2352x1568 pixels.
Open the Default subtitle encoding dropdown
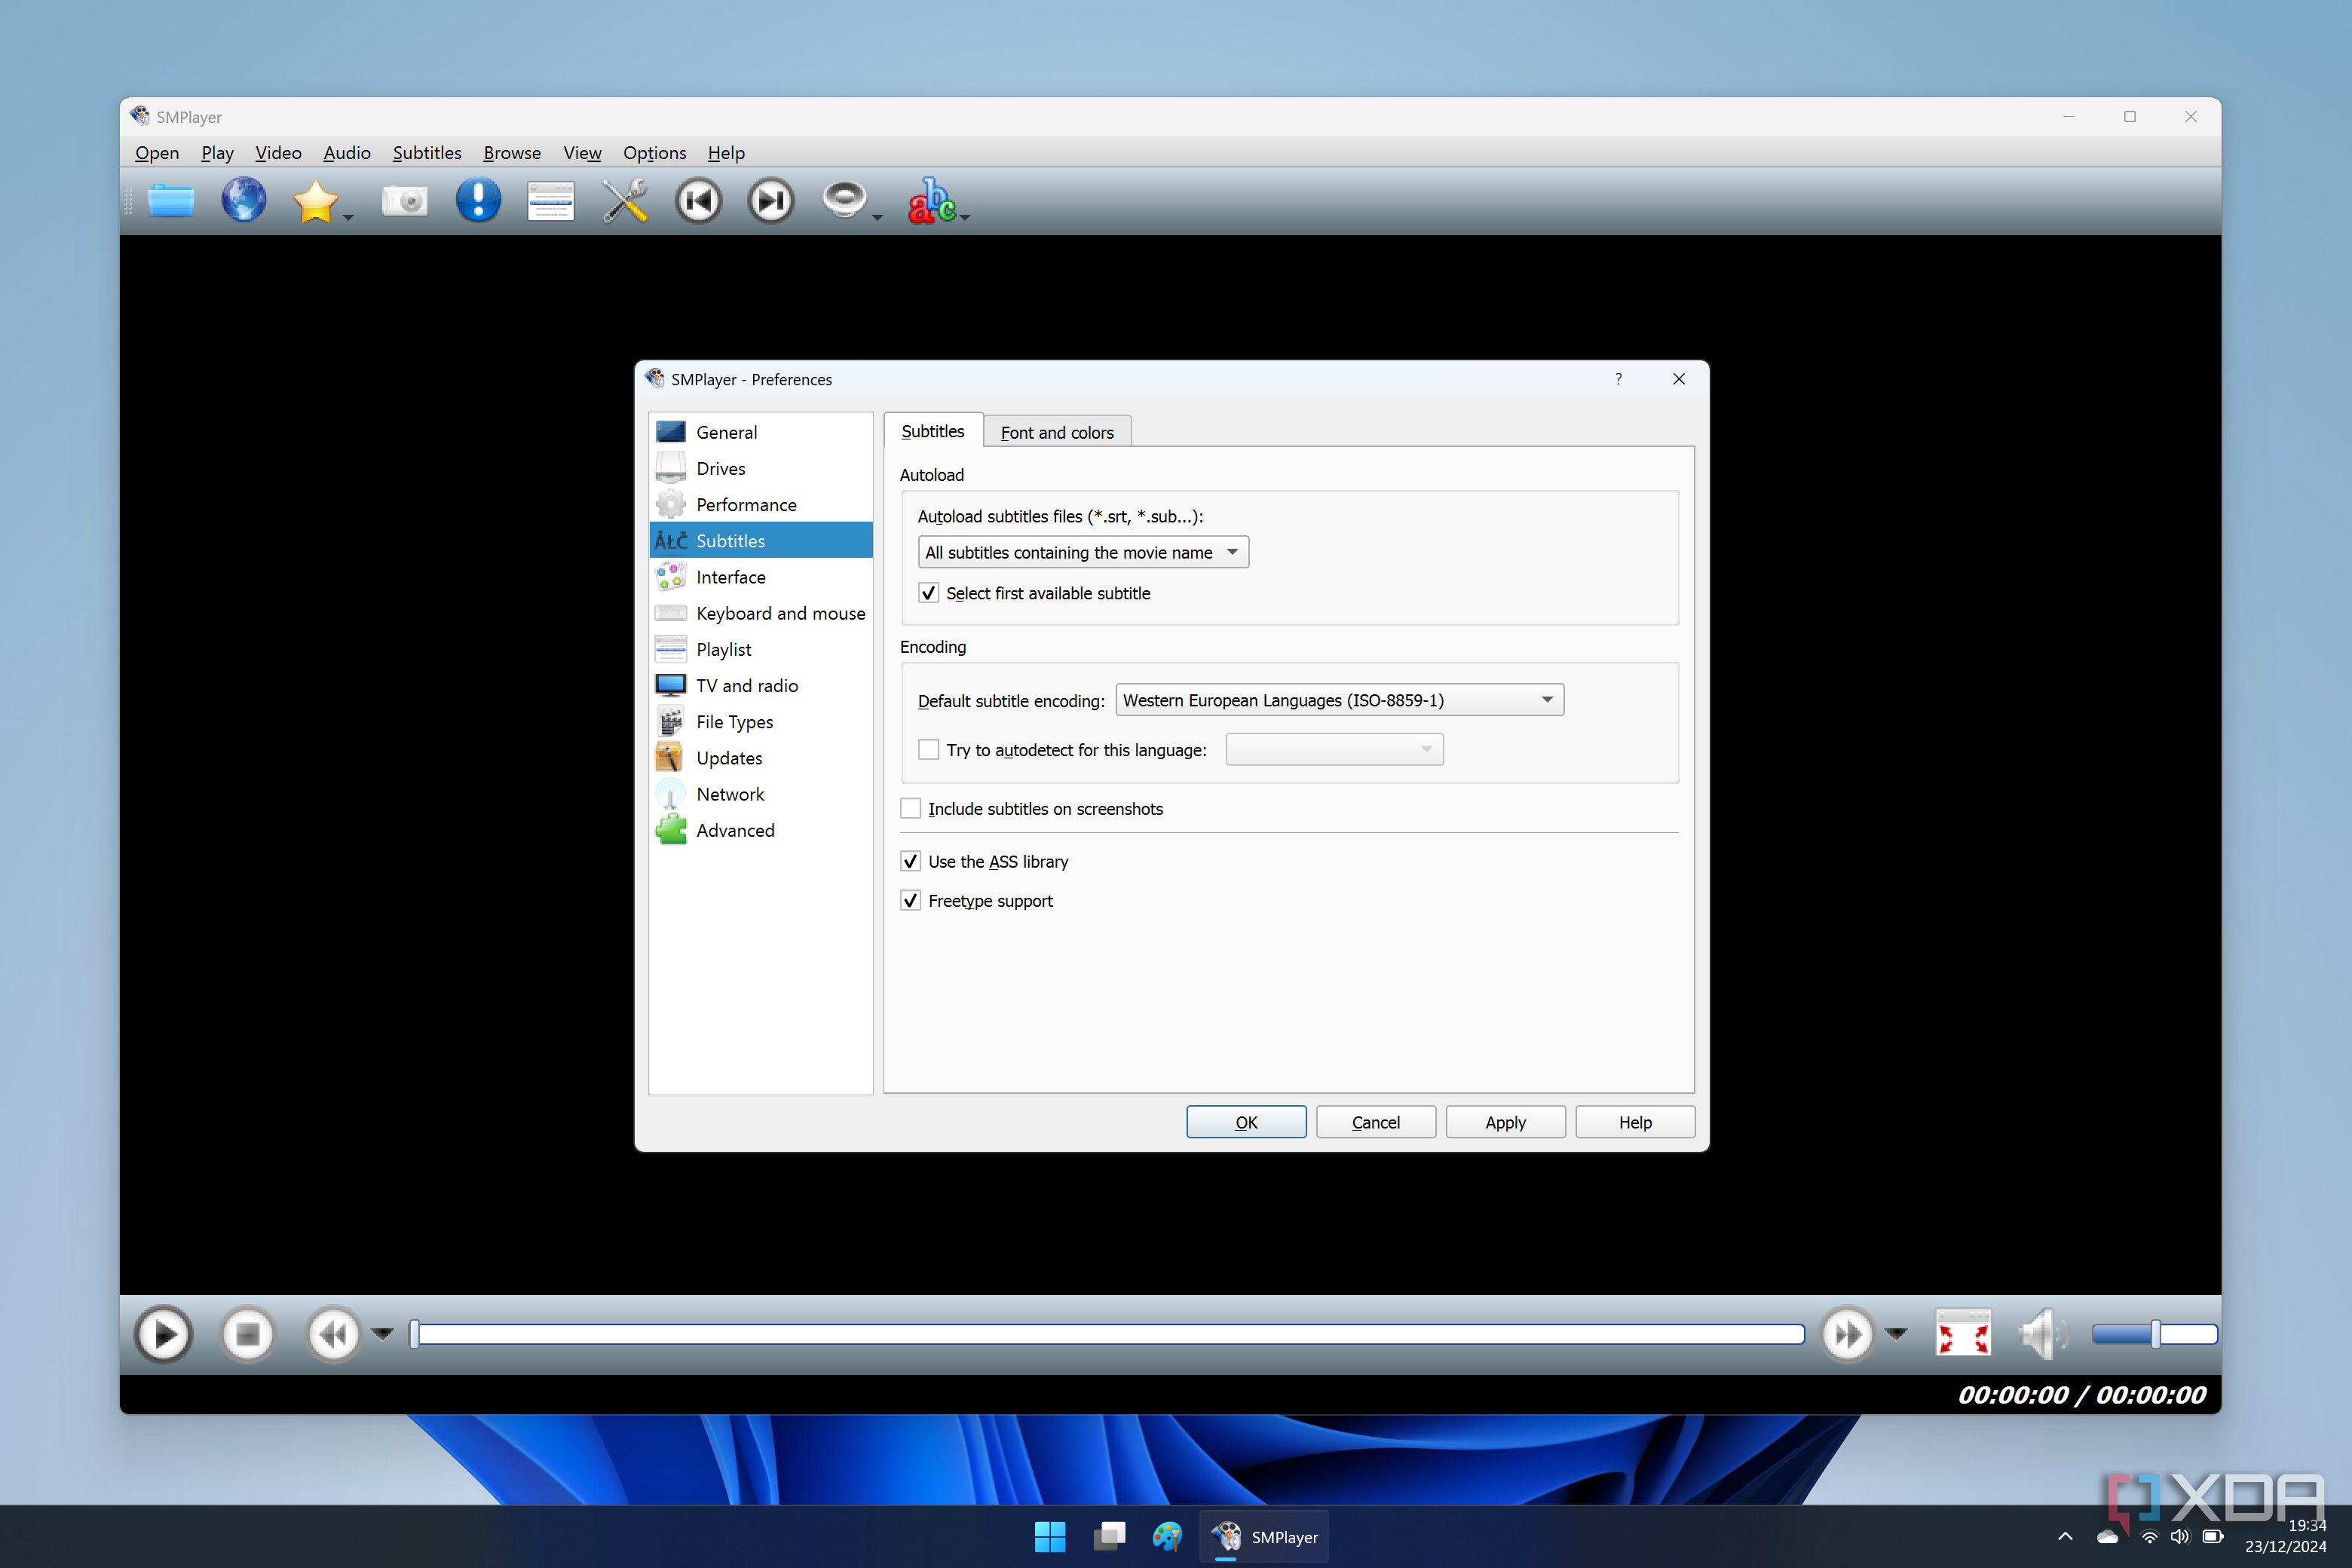point(1339,700)
